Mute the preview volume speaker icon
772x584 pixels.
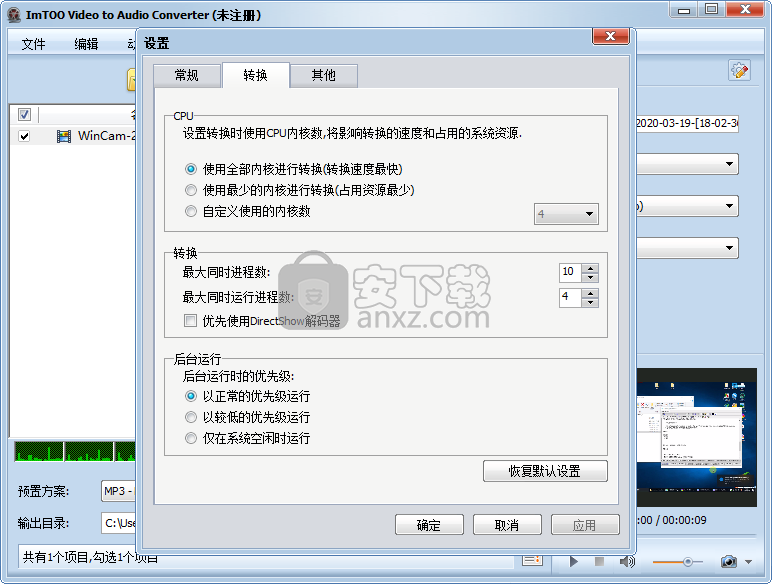(627, 561)
